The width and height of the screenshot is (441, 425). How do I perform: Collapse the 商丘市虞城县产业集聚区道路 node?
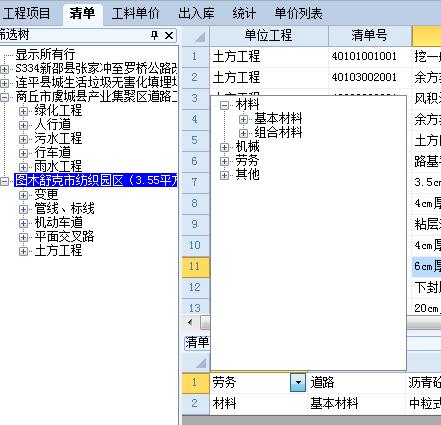4,97
